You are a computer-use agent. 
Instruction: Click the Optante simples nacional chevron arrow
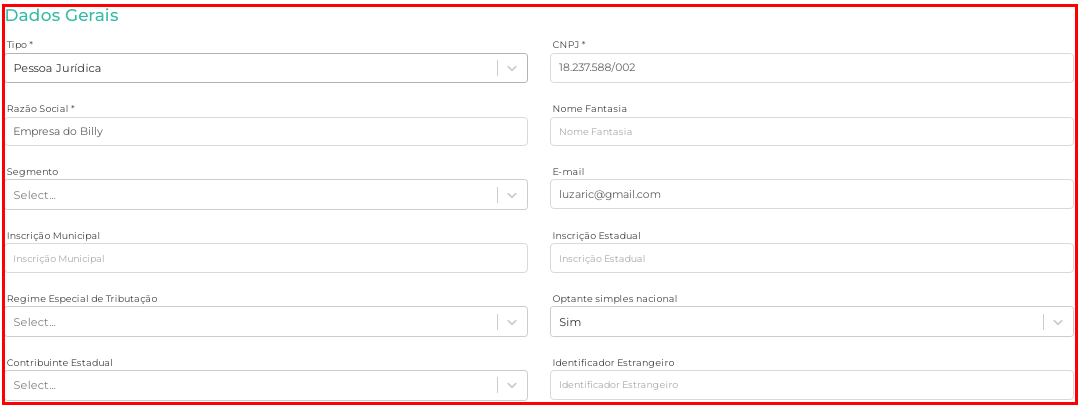point(1058,322)
